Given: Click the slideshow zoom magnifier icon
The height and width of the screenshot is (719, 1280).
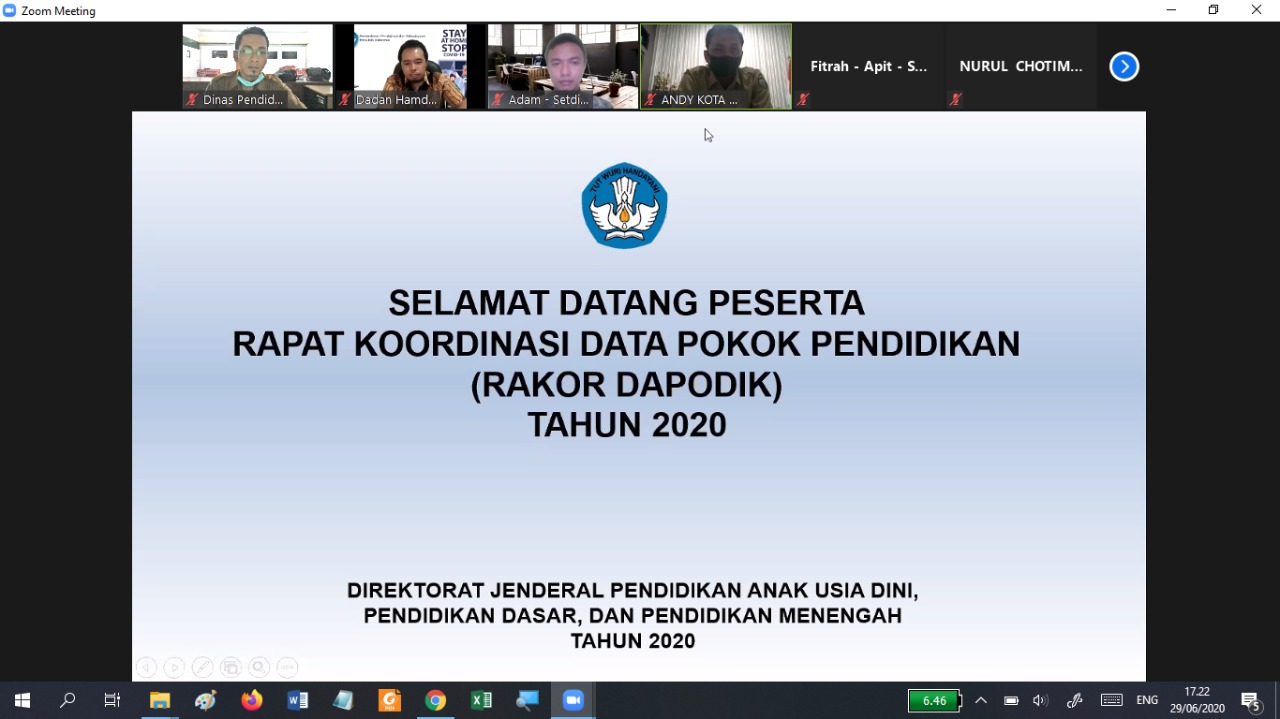Looking at the screenshot, I should [x=259, y=667].
